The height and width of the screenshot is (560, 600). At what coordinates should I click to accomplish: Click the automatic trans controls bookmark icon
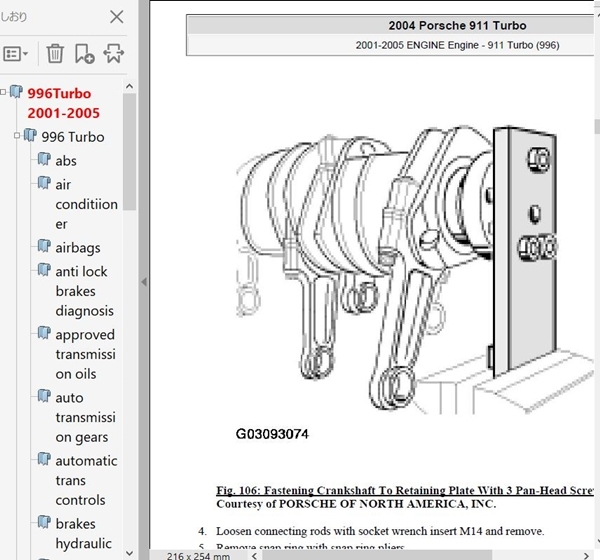click(44, 459)
